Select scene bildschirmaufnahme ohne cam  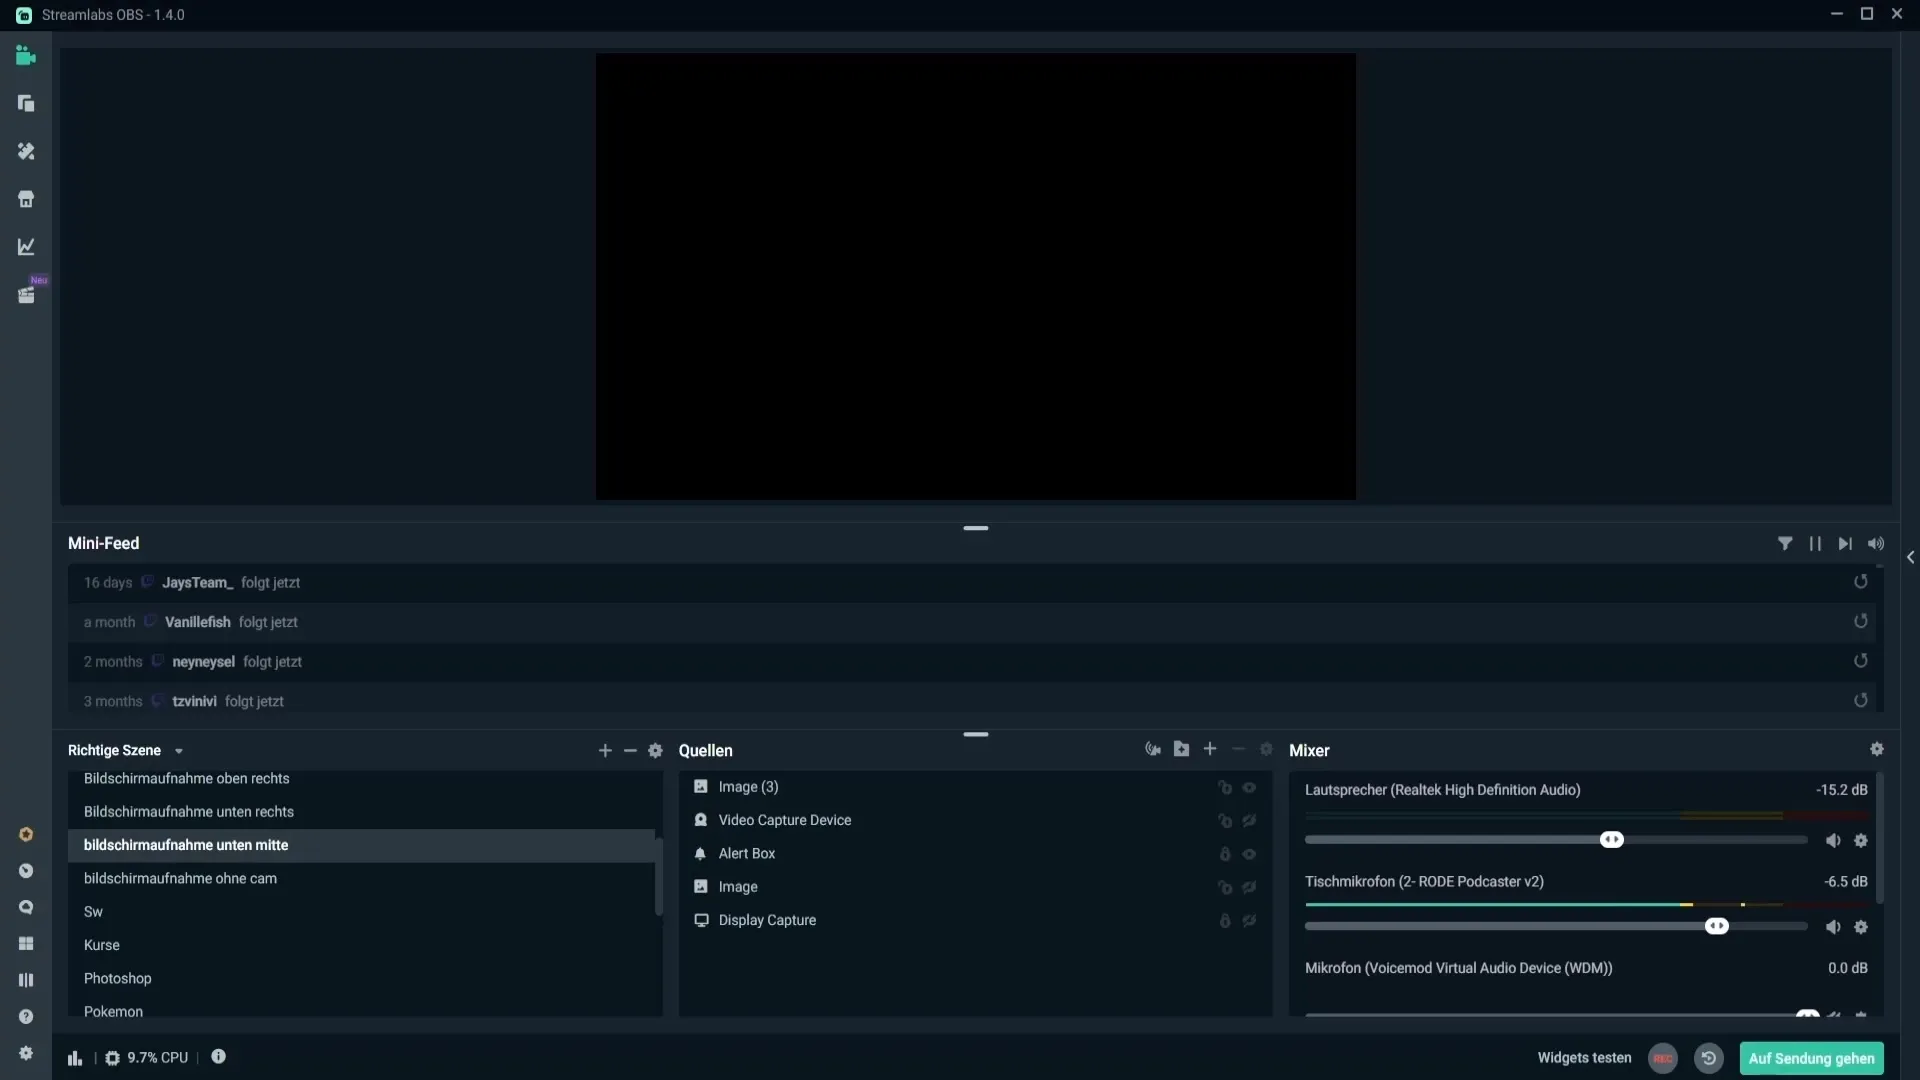click(x=361, y=878)
